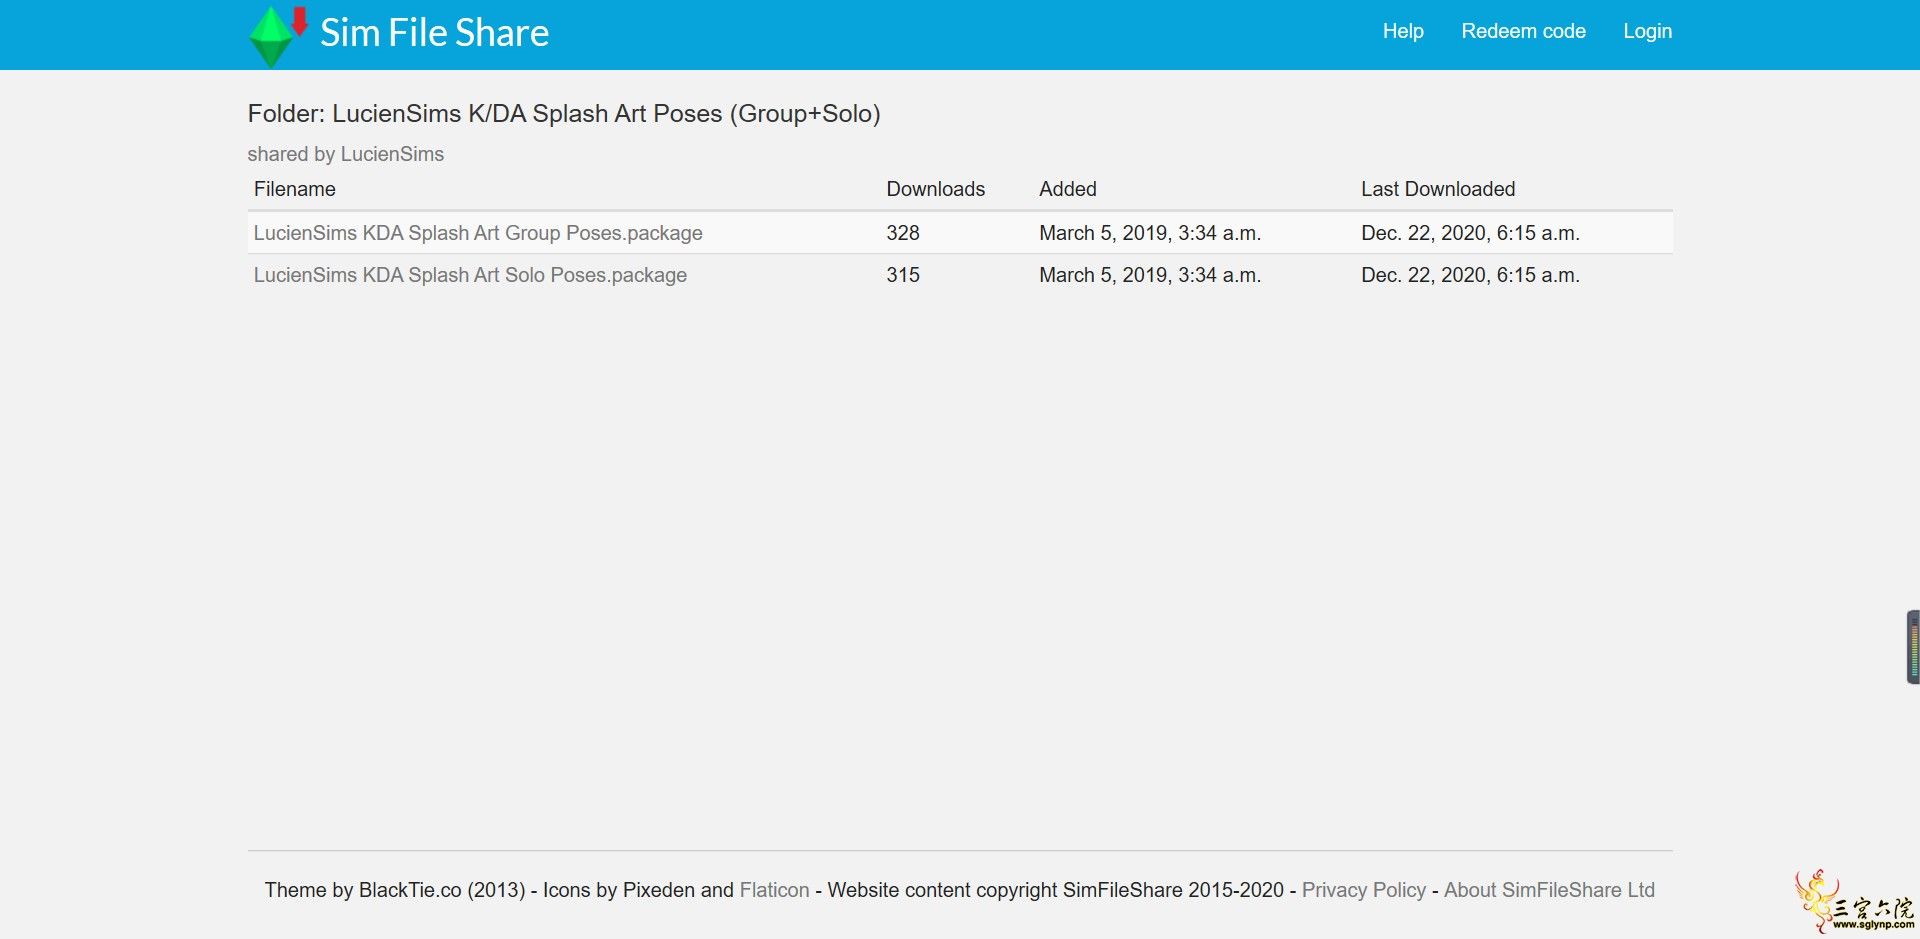Select 'Theme by BlackTie.co (2013)' footer text

click(x=394, y=890)
